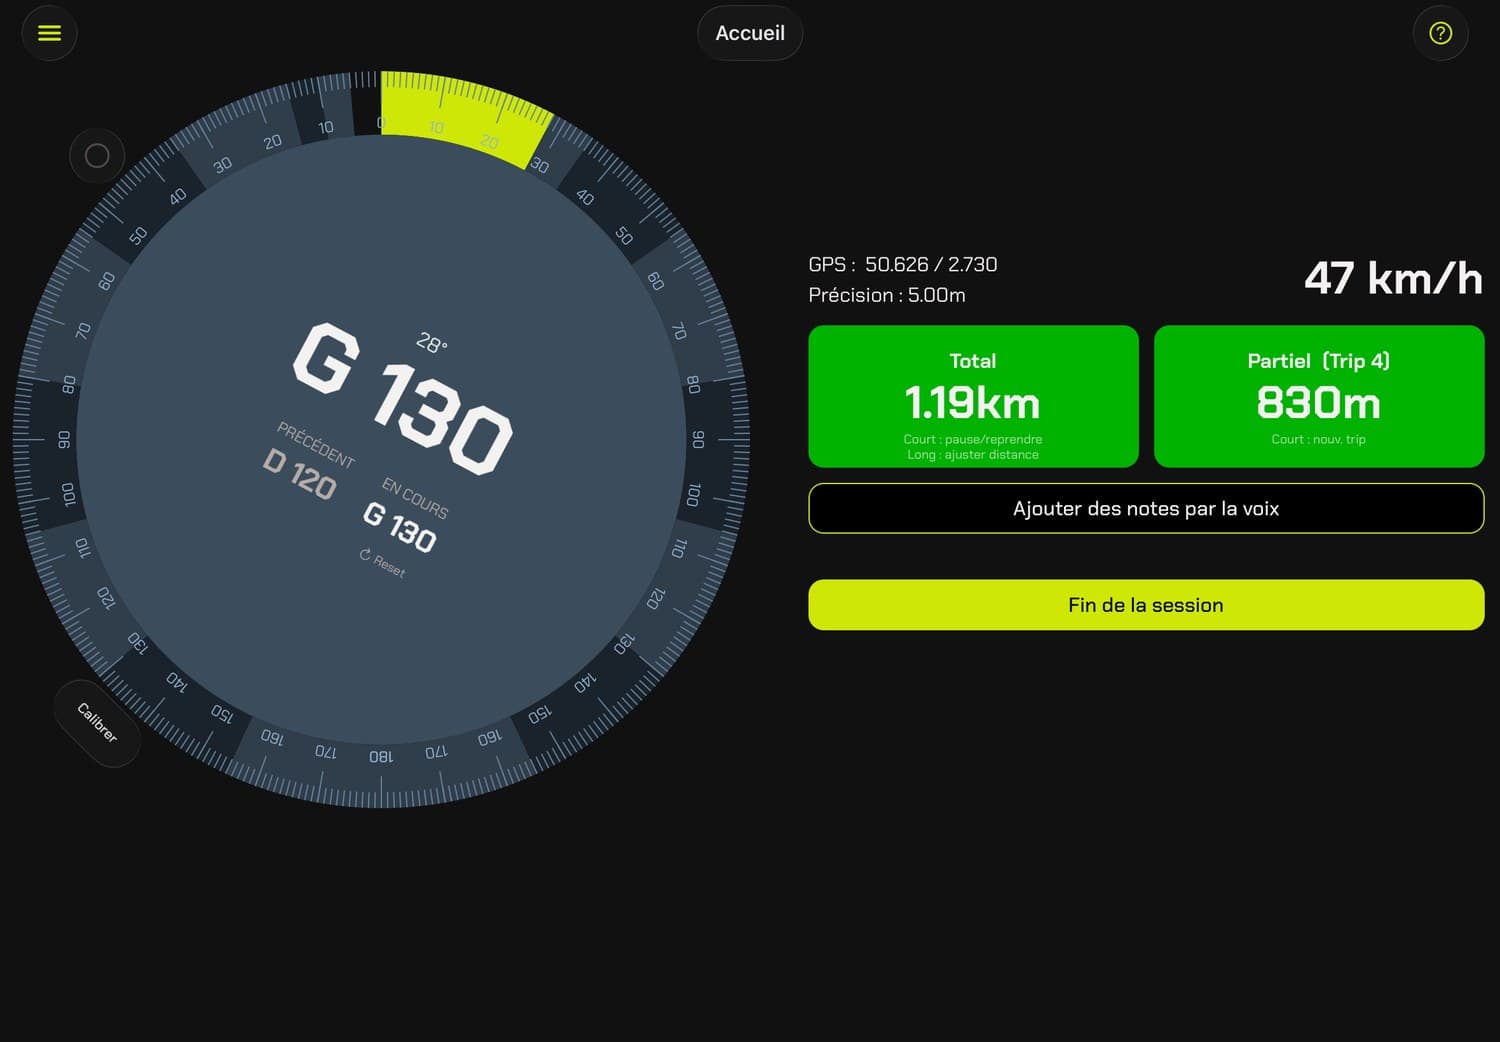Click the 28° angle label

coord(432,343)
